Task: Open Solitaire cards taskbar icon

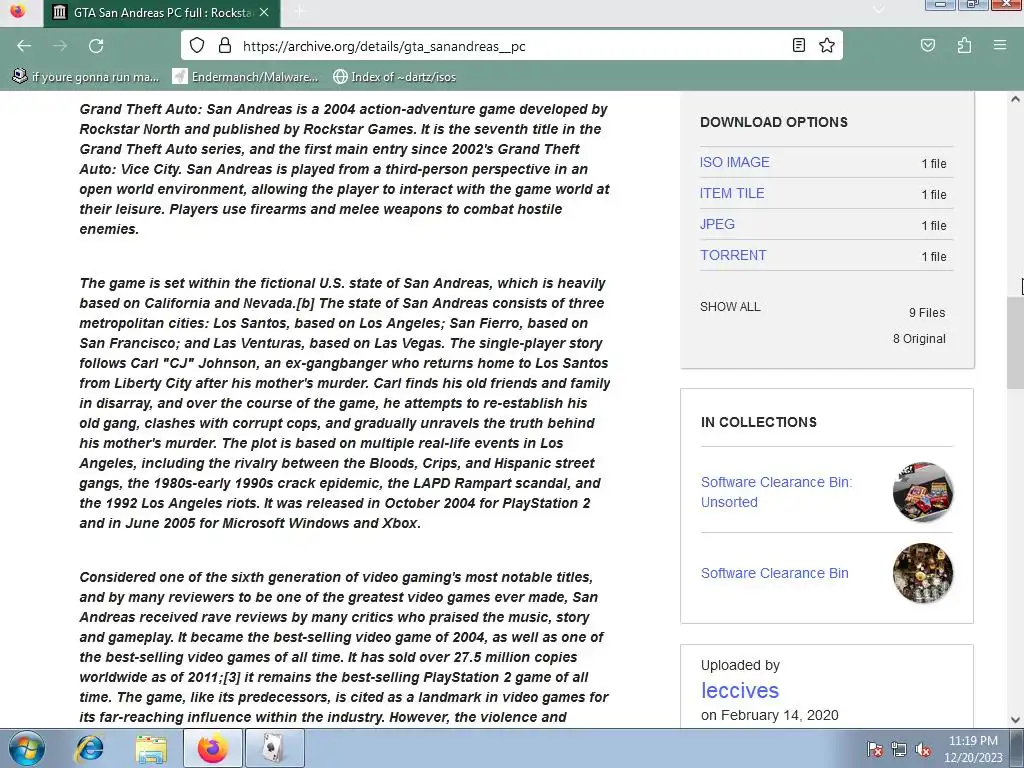Action: tap(274, 748)
